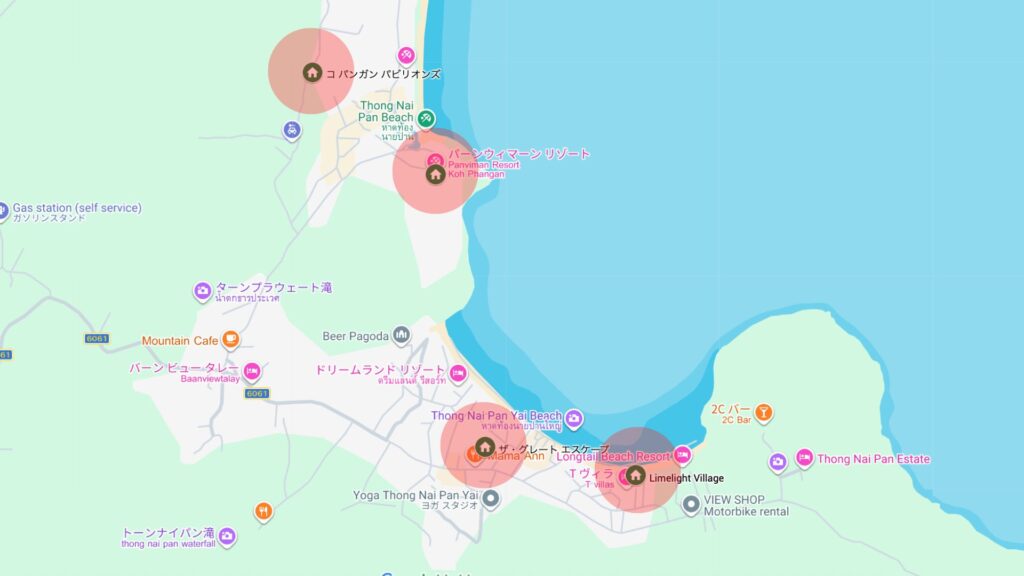Click the Mountain Cafe coffee cup pin
The height and width of the screenshot is (576, 1024).
click(230, 340)
